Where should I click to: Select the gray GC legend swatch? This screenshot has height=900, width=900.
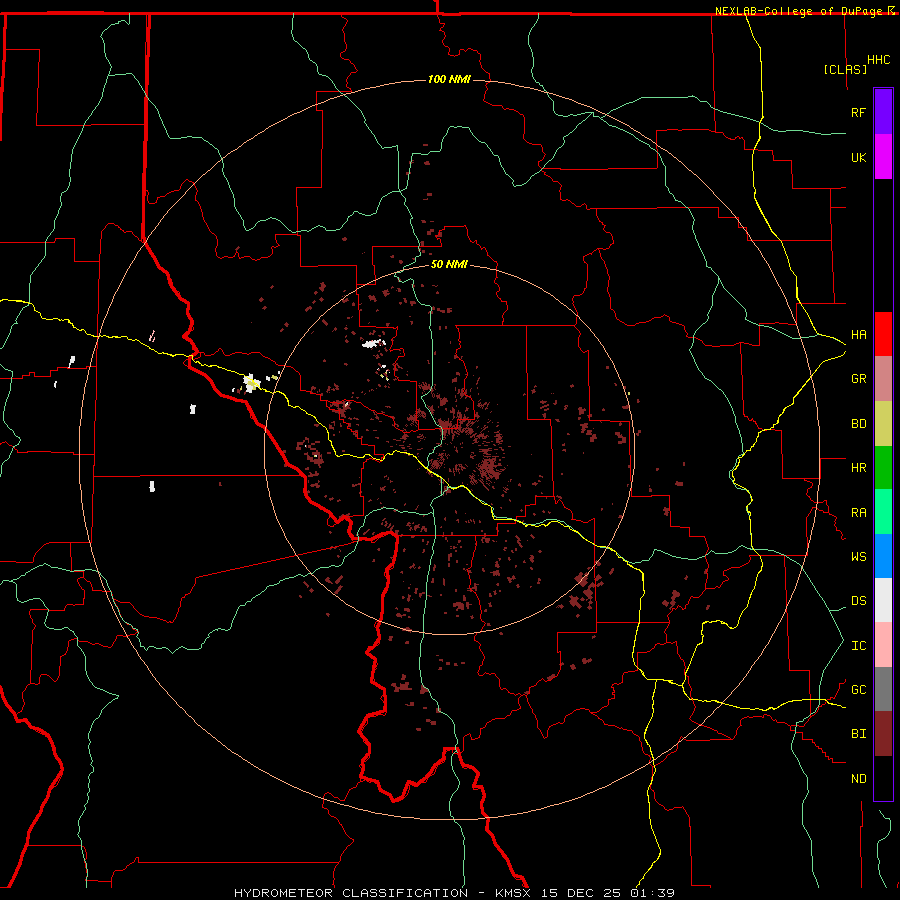(x=883, y=689)
